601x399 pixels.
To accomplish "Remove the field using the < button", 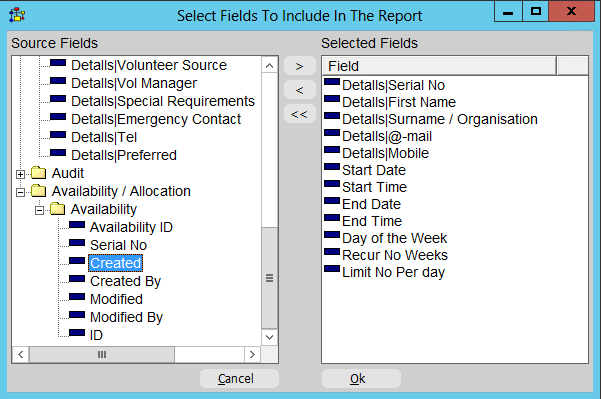I will 300,90.
